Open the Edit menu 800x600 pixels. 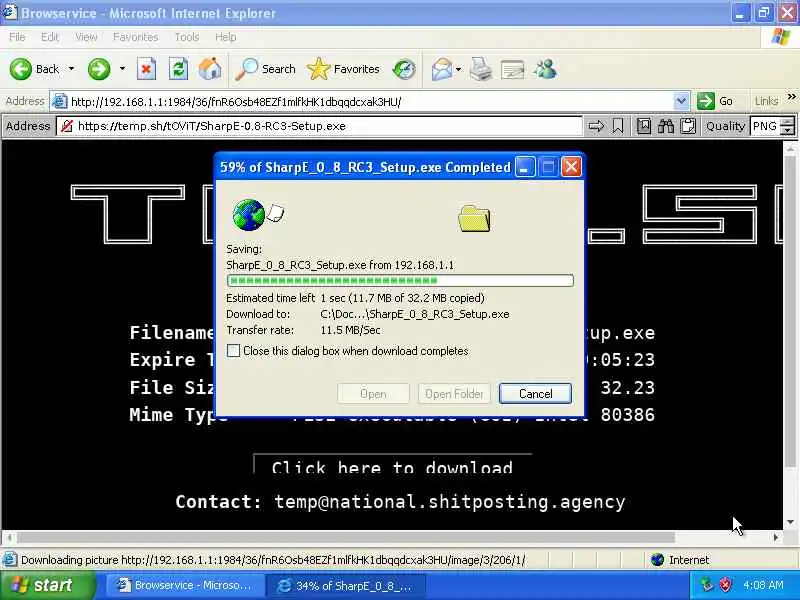[x=49, y=37]
